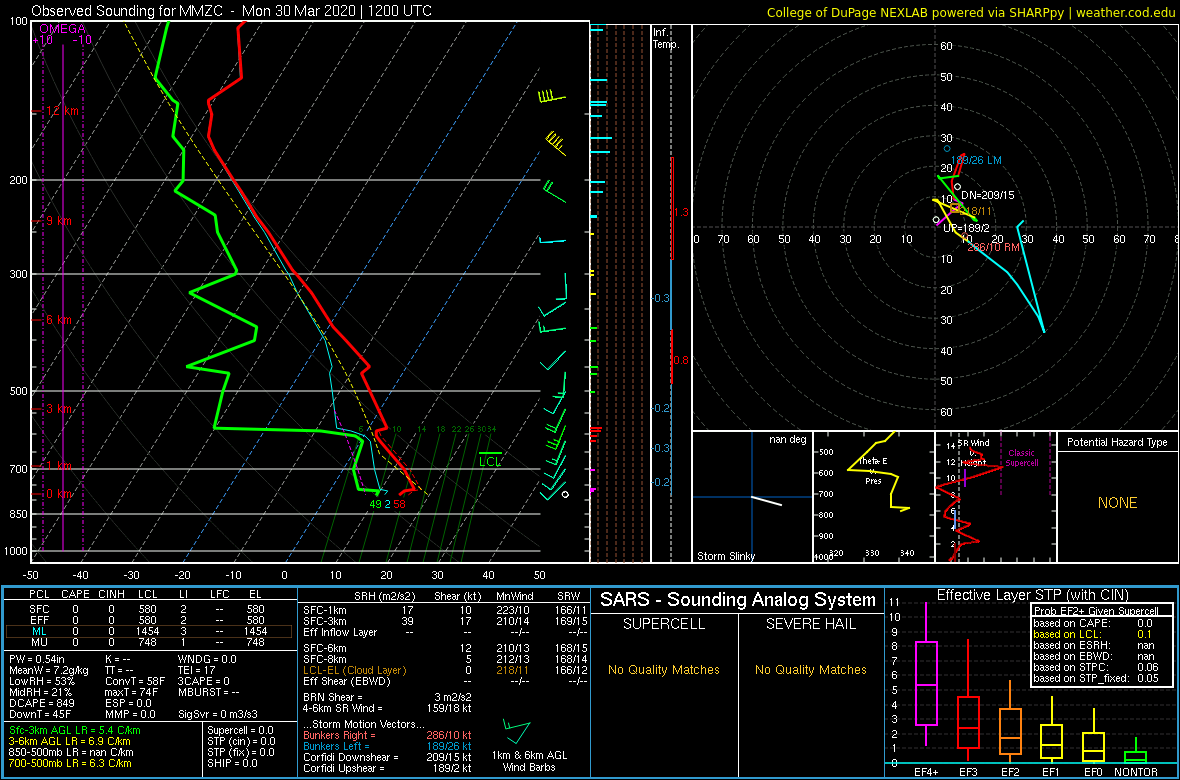This screenshot has width=1180, height=780.
Task: Click the SARS - Sounding Analog System heading
Action: (738, 600)
